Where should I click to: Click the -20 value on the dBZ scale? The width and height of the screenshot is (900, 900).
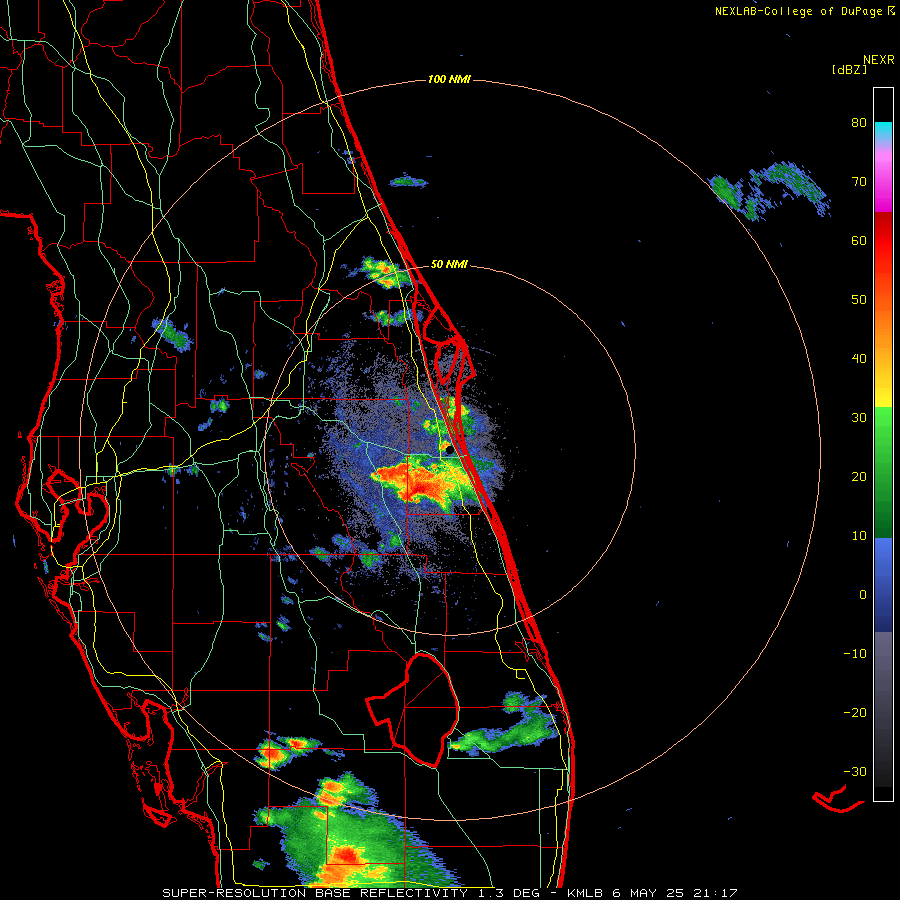(855, 713)
